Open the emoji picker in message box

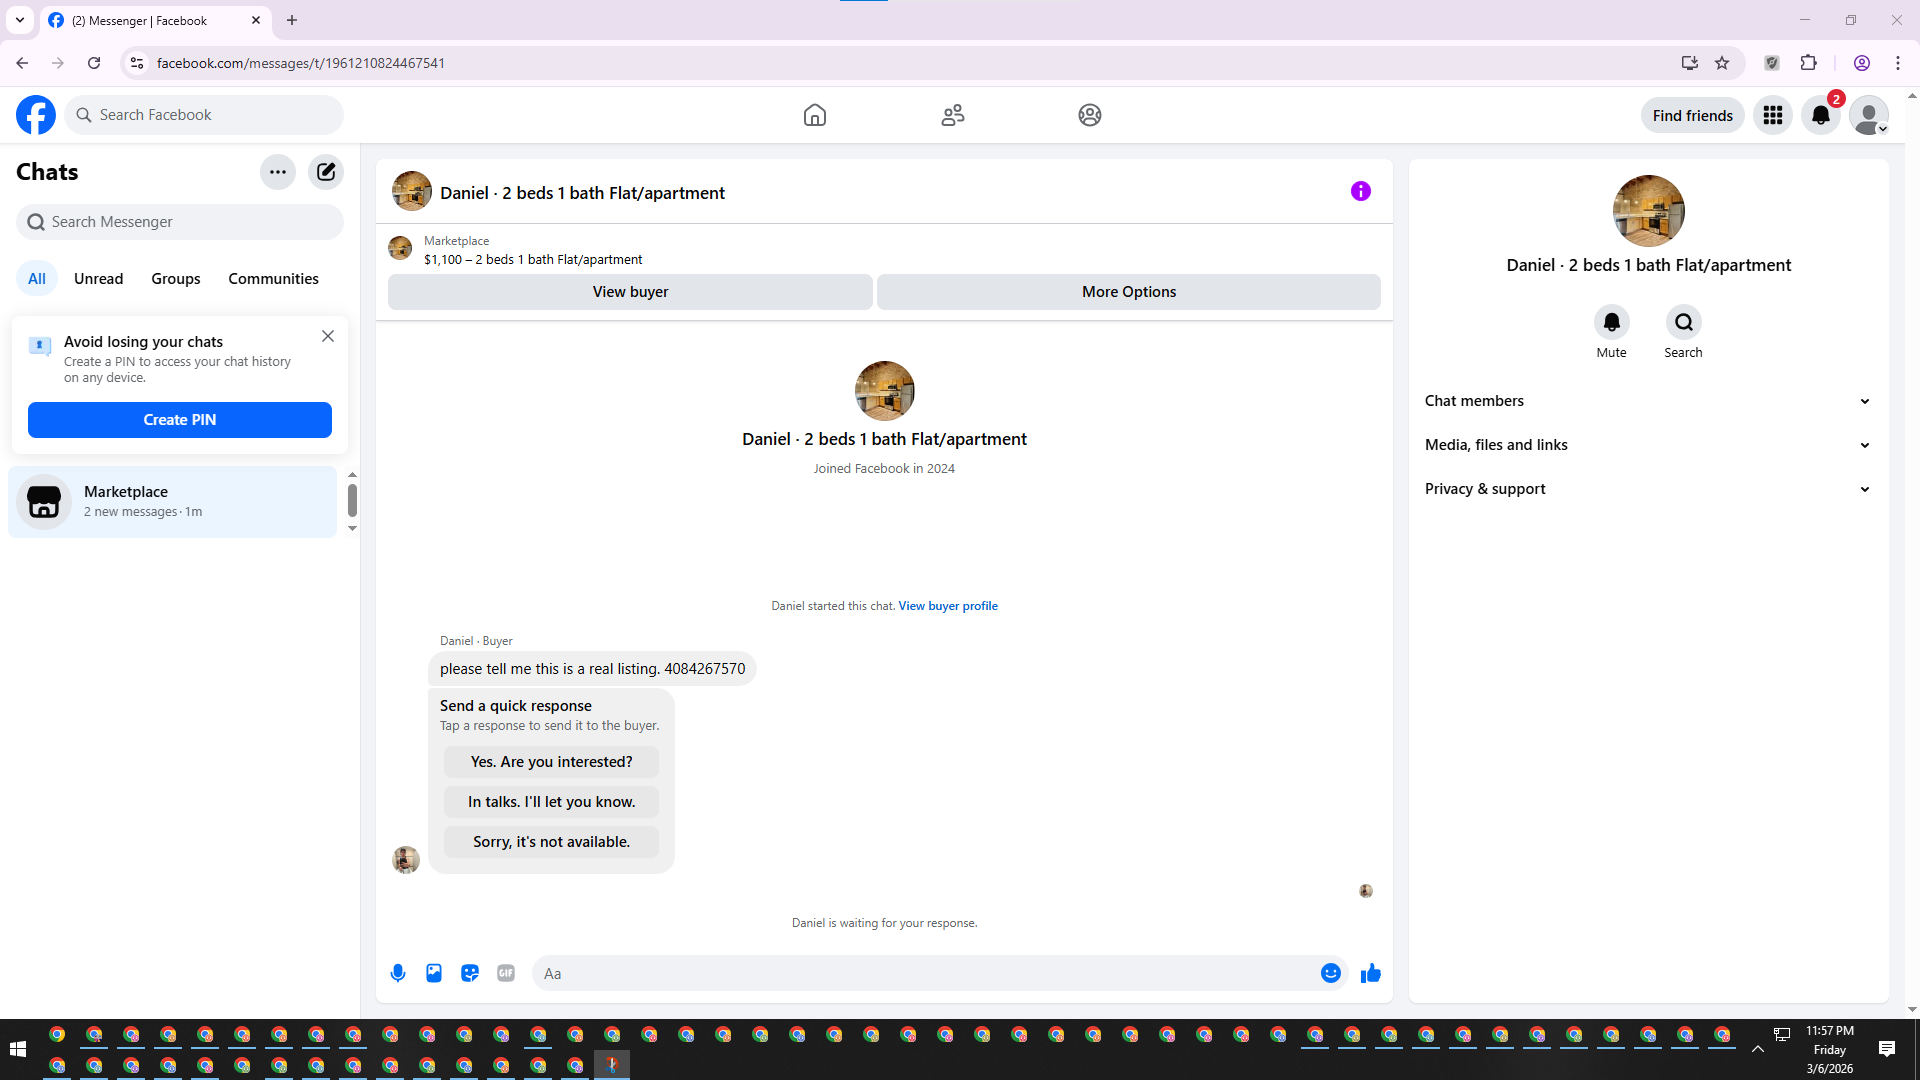(x=1330, y=973)
